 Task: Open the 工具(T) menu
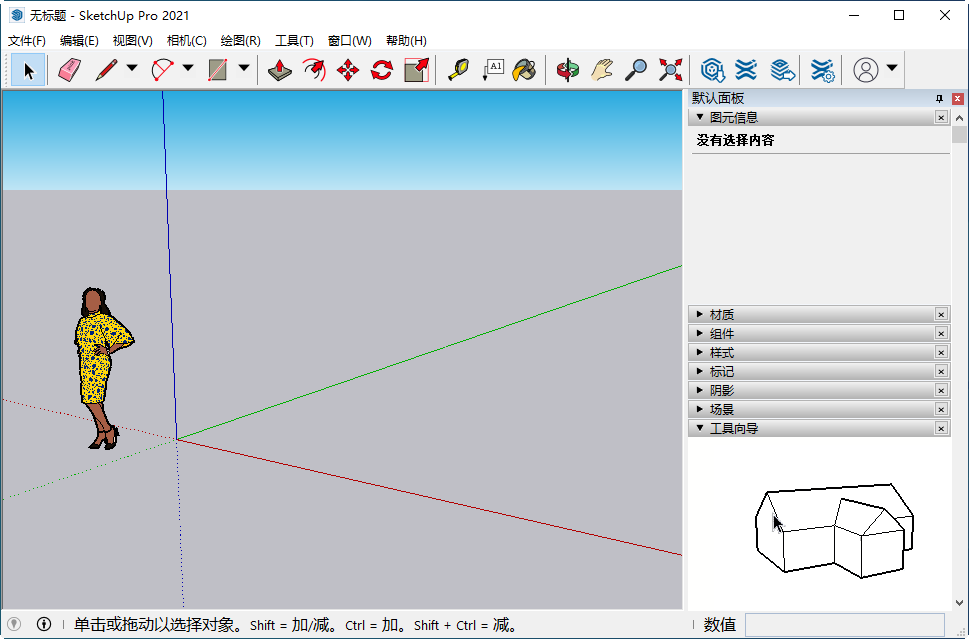(x=295, y=41)
